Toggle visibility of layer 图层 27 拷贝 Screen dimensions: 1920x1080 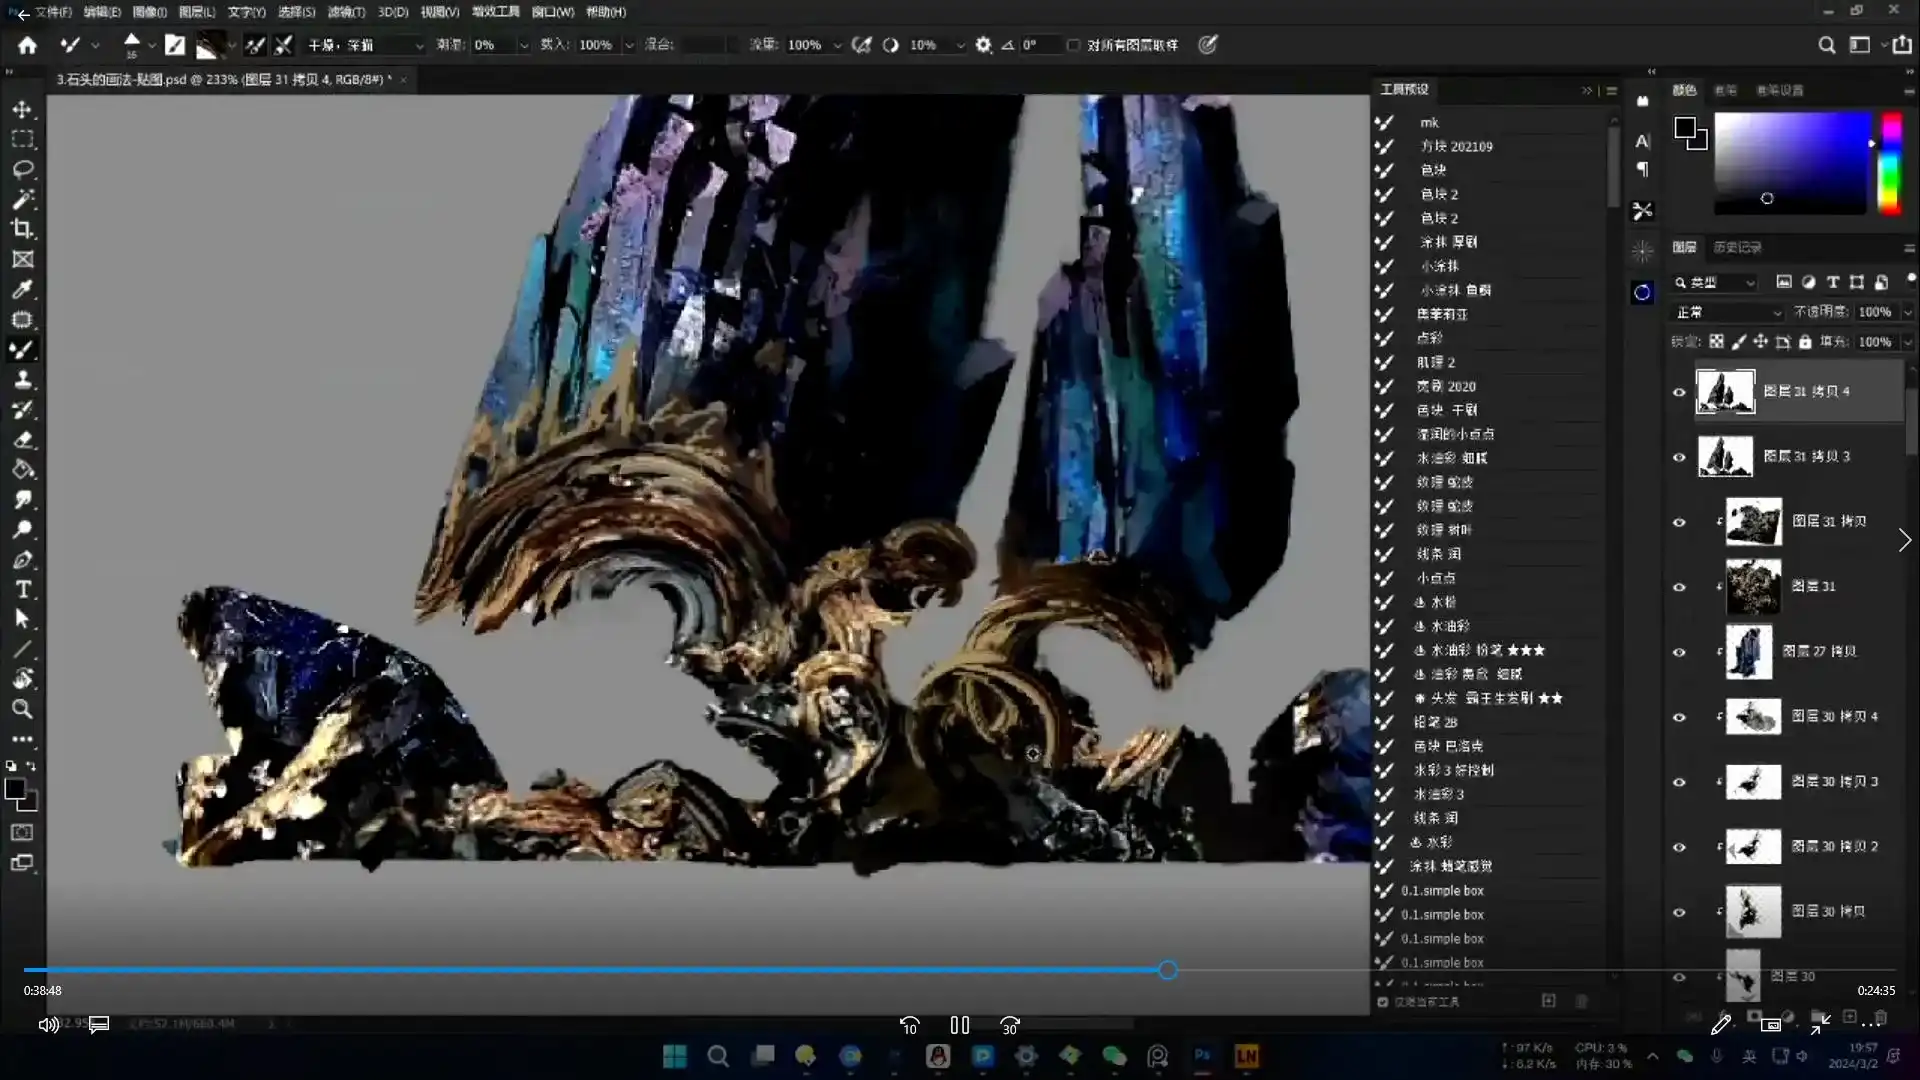[x=1679, y=652]
